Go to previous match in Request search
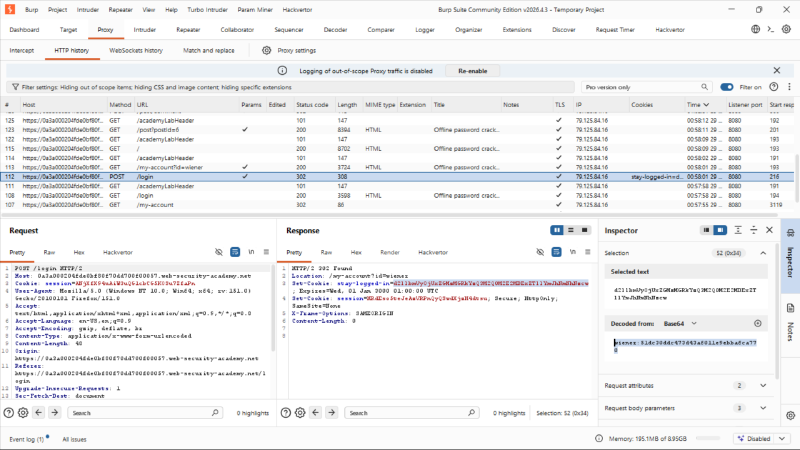This screenshot has width=800, height=450. coord(39,412)
